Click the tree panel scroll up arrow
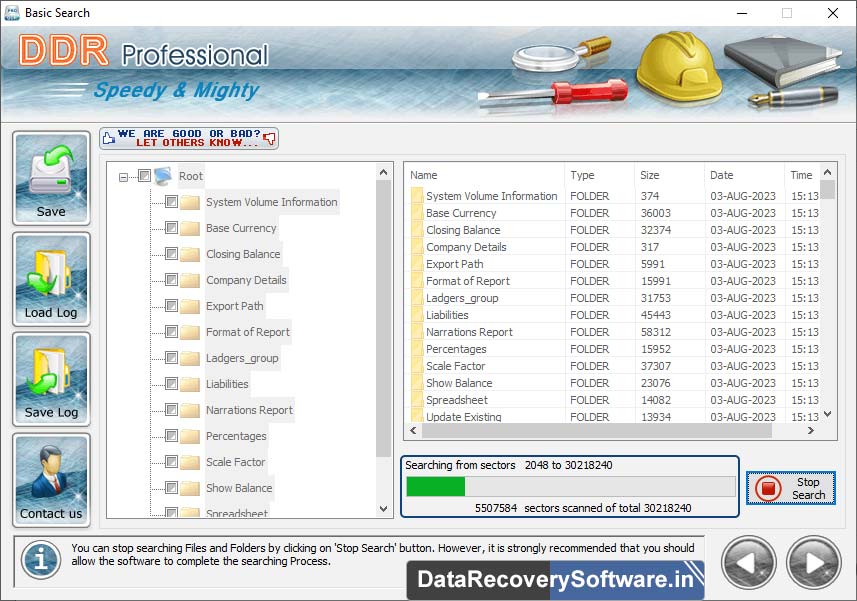The height and width of the screenshot is (601, 857). click(x=384, y=173)
